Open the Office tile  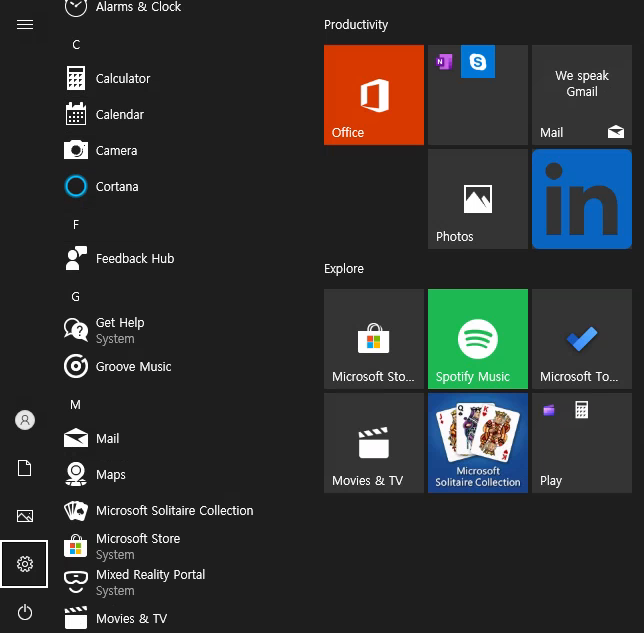coord(374,95)
